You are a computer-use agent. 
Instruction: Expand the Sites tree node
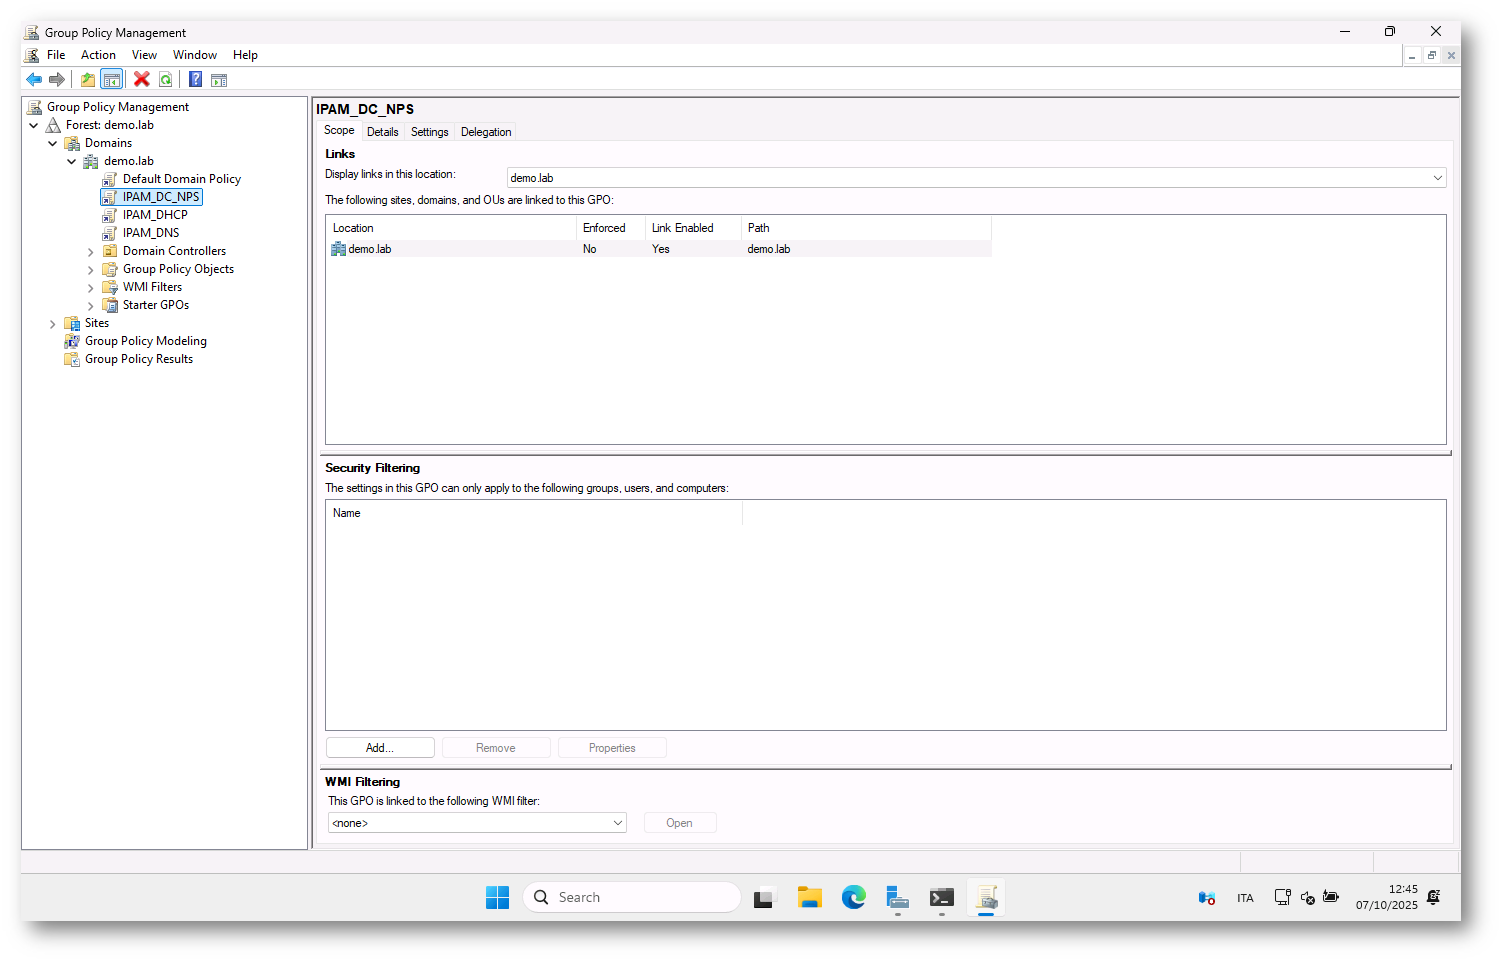53,324
